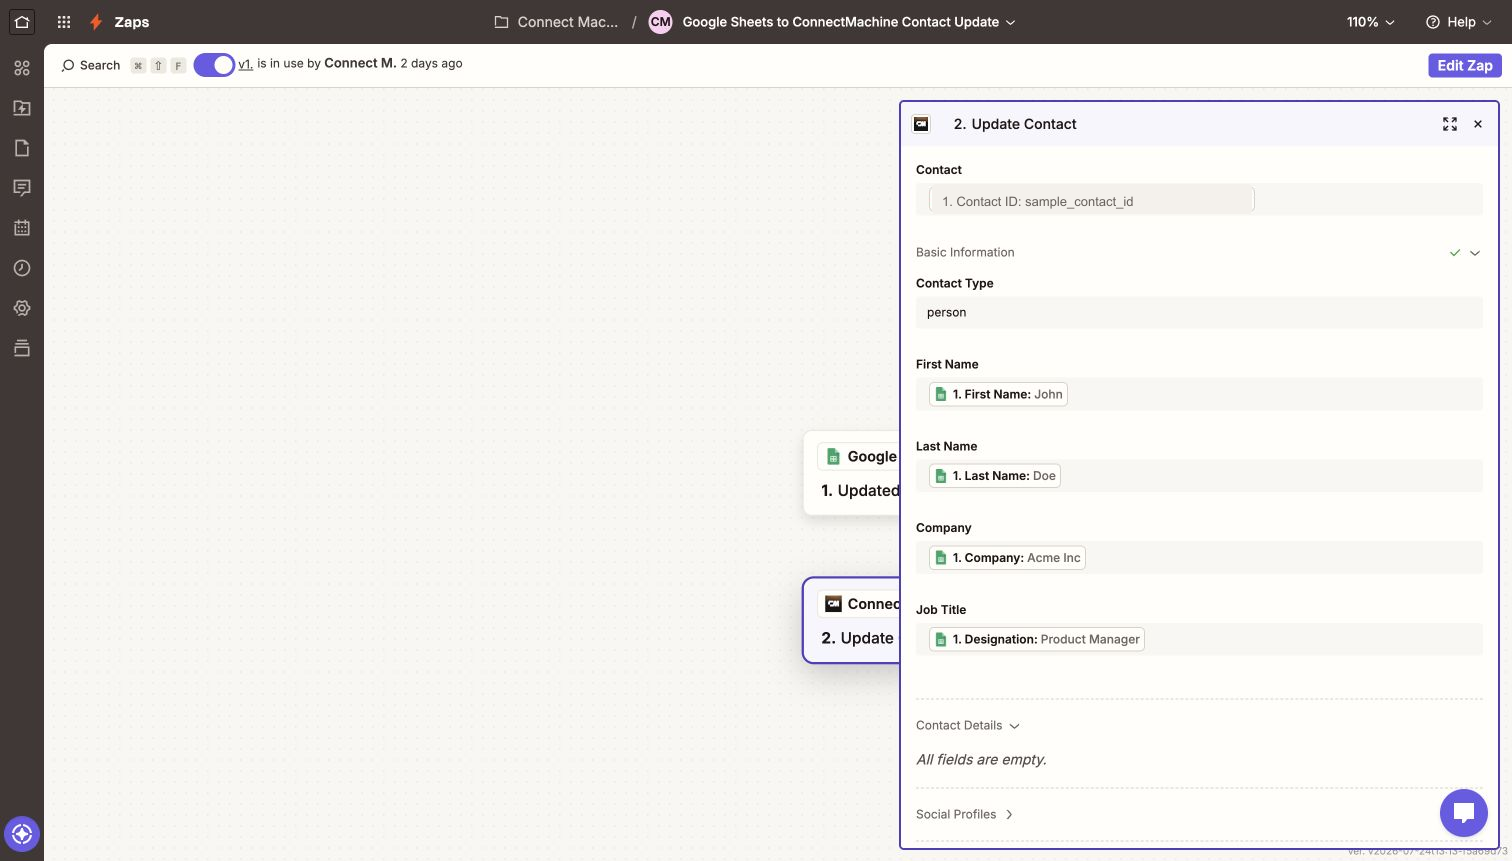This screenshot has height=861, width=1512.
Task: Open the calendar icon in left sidebar
Action: point(22,228)
